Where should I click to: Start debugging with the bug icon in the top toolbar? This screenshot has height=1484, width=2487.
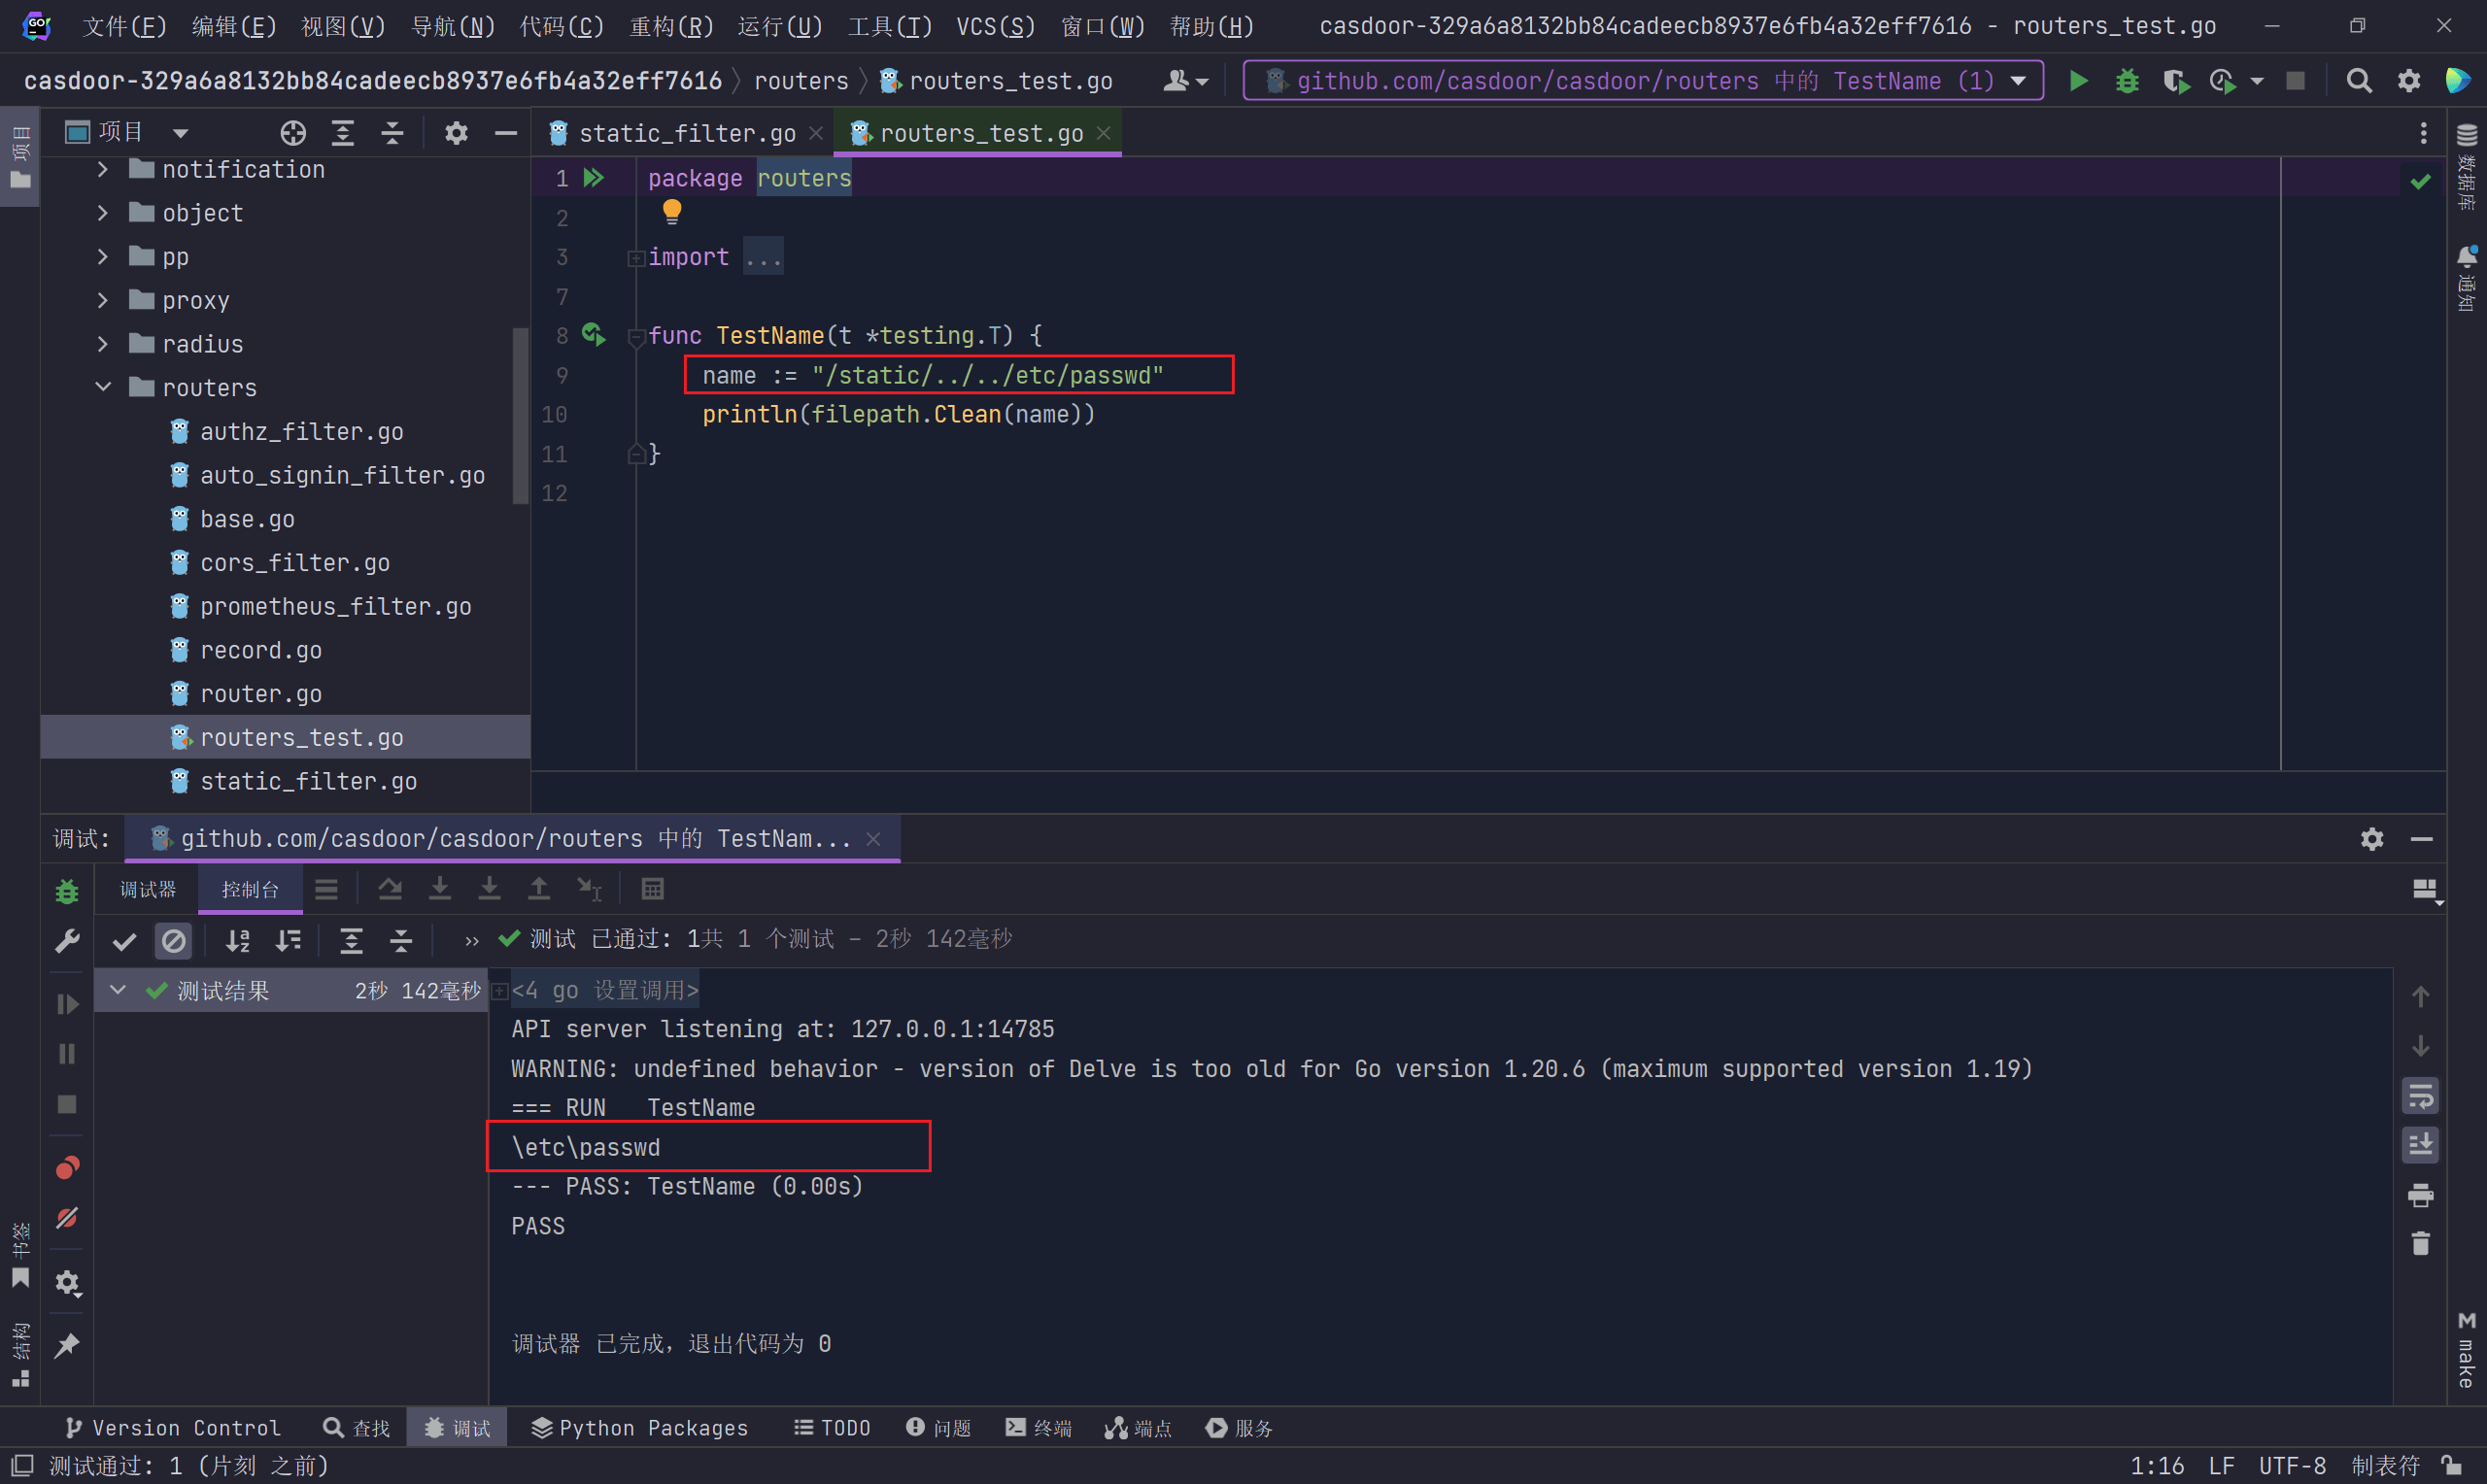tap(2127, 81)
